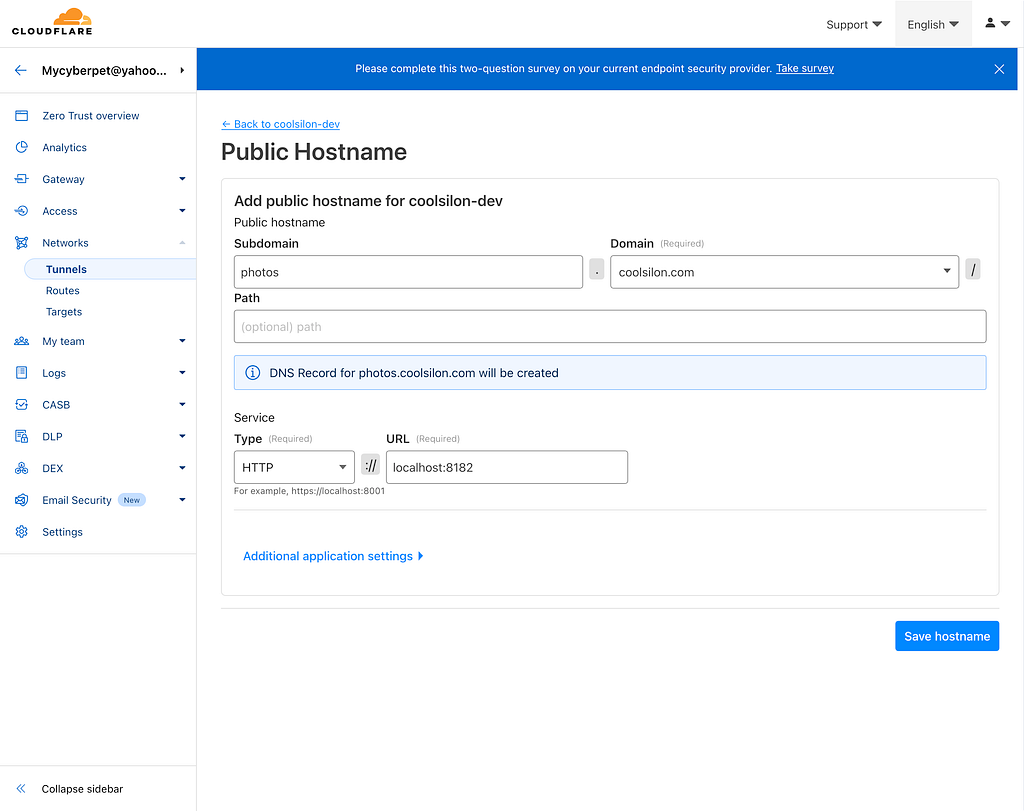Open the Support dropdown menu
Image resolution: width=1024 pixels, height=811 pixels.
[854, 24]
